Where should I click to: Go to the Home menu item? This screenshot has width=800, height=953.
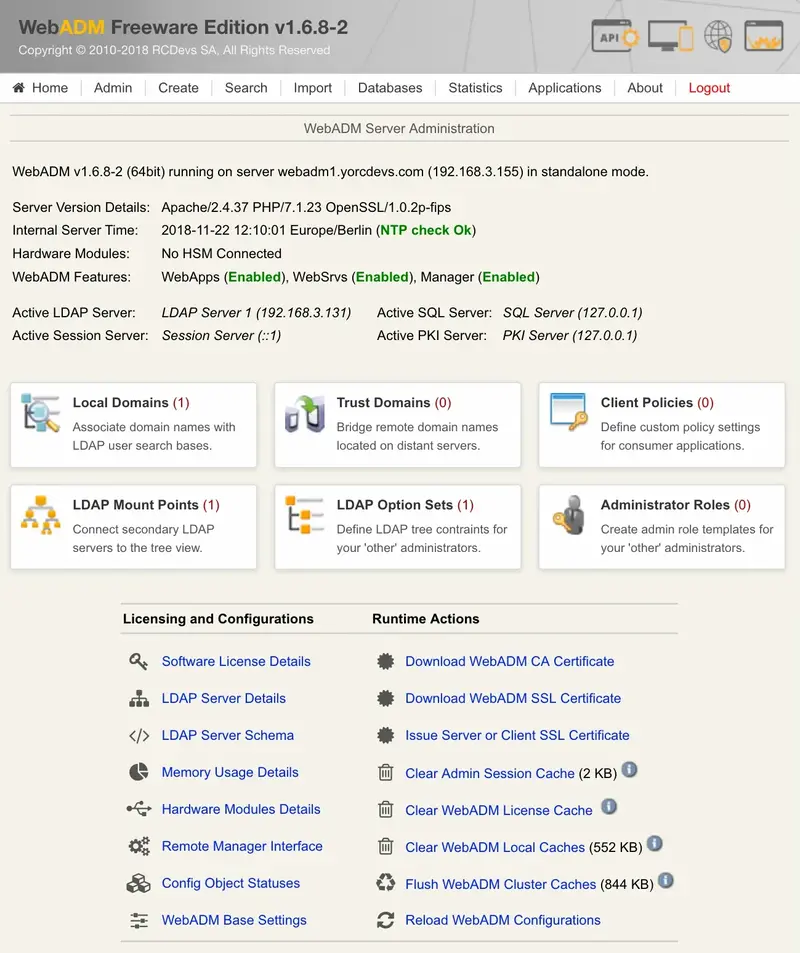point(50,88)
